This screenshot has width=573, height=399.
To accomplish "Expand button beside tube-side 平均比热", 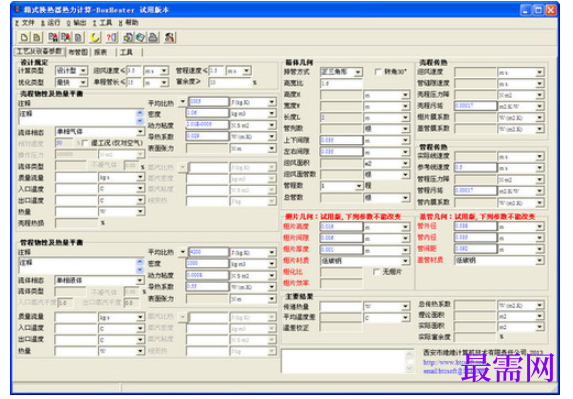I will pyautogui.click(x=182, y=252).
